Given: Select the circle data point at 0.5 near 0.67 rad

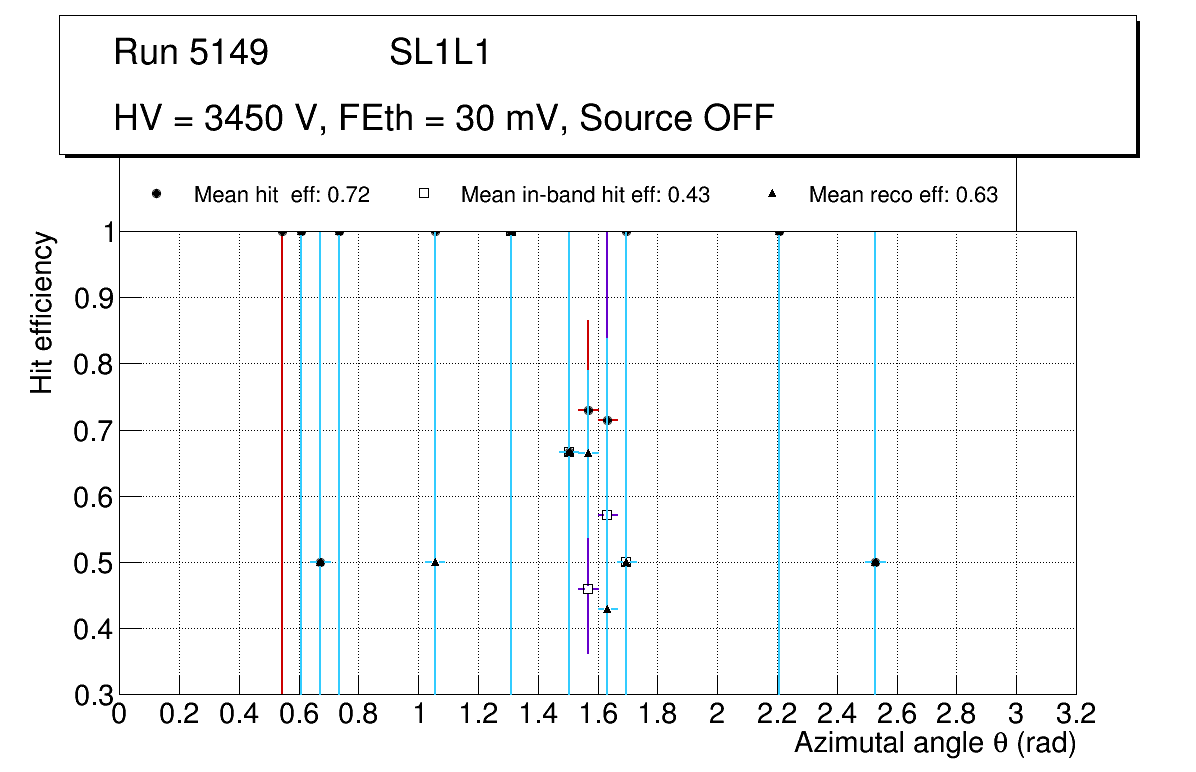Looking at the screenshot, I should [320, 562].
